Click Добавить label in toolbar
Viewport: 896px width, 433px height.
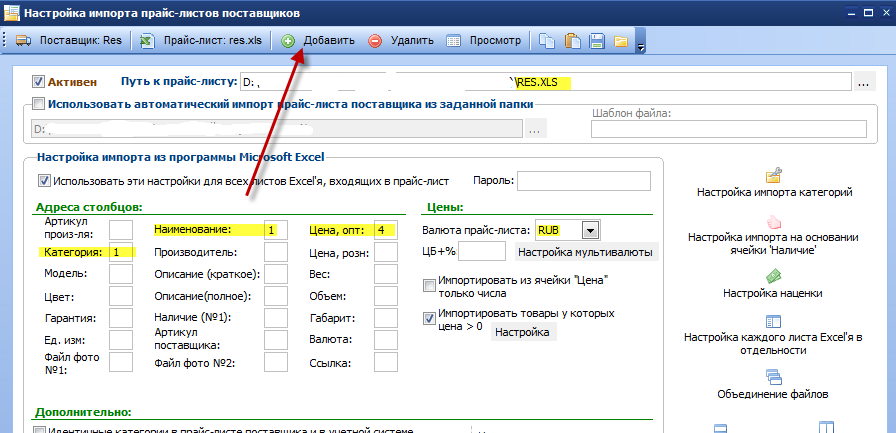329,41
